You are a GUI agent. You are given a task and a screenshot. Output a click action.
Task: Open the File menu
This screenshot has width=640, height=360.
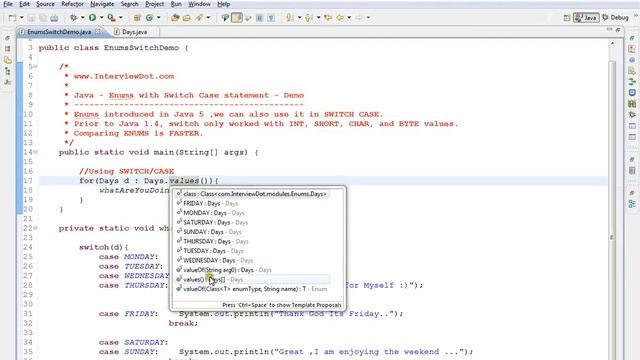tap(8, 4)
